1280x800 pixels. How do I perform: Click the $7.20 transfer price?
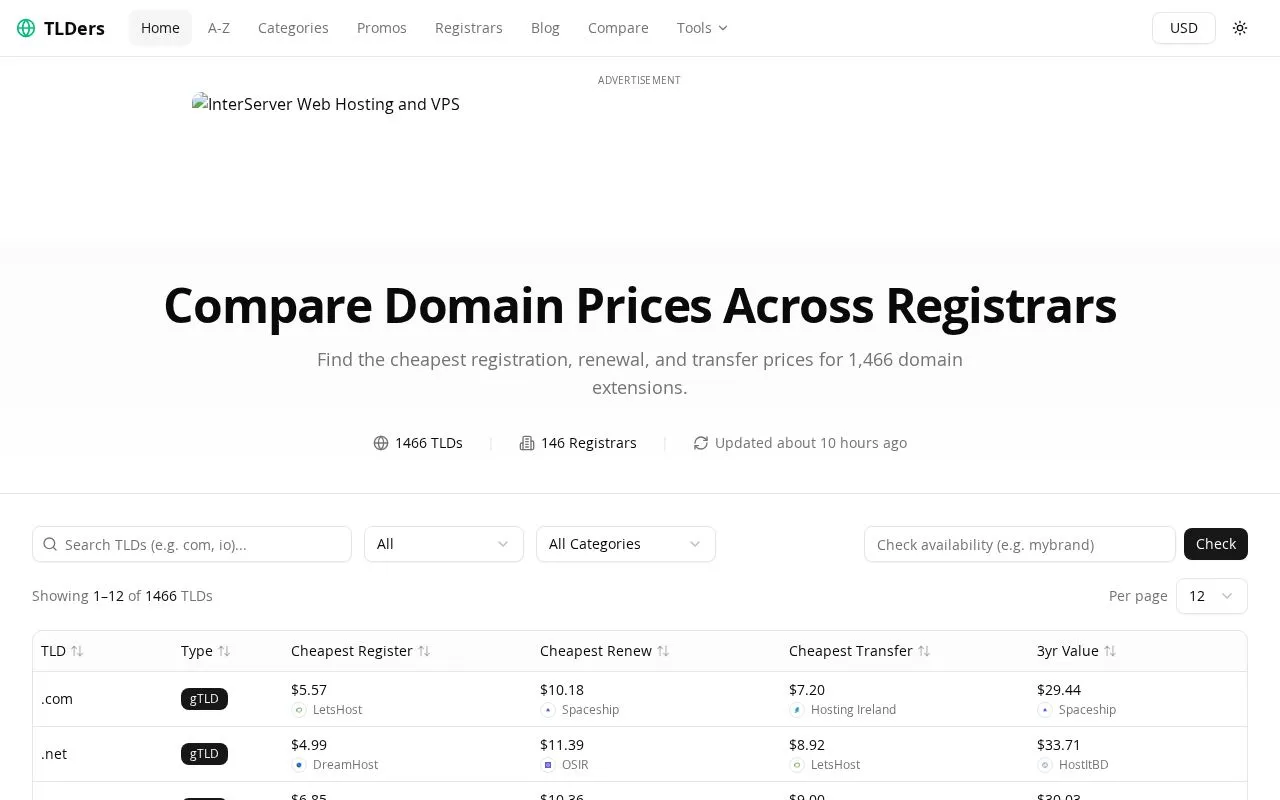point(807,690)
